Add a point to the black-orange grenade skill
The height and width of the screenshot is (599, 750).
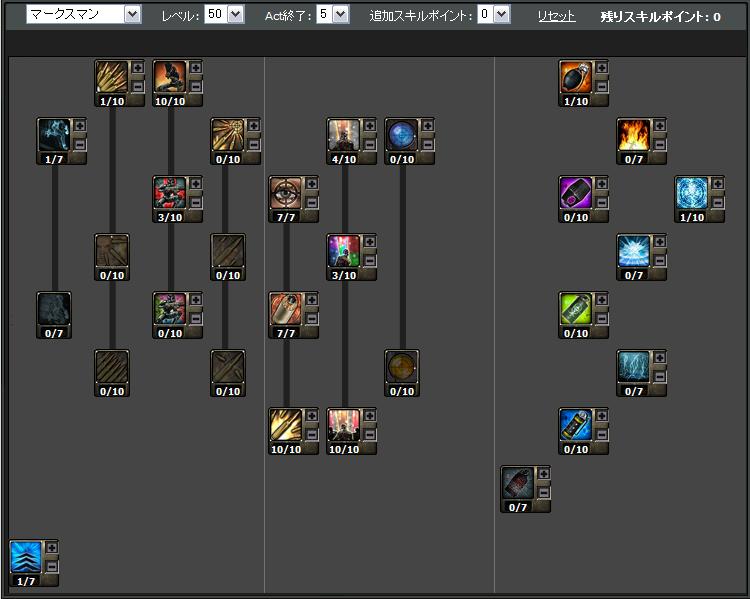(602, 68)
